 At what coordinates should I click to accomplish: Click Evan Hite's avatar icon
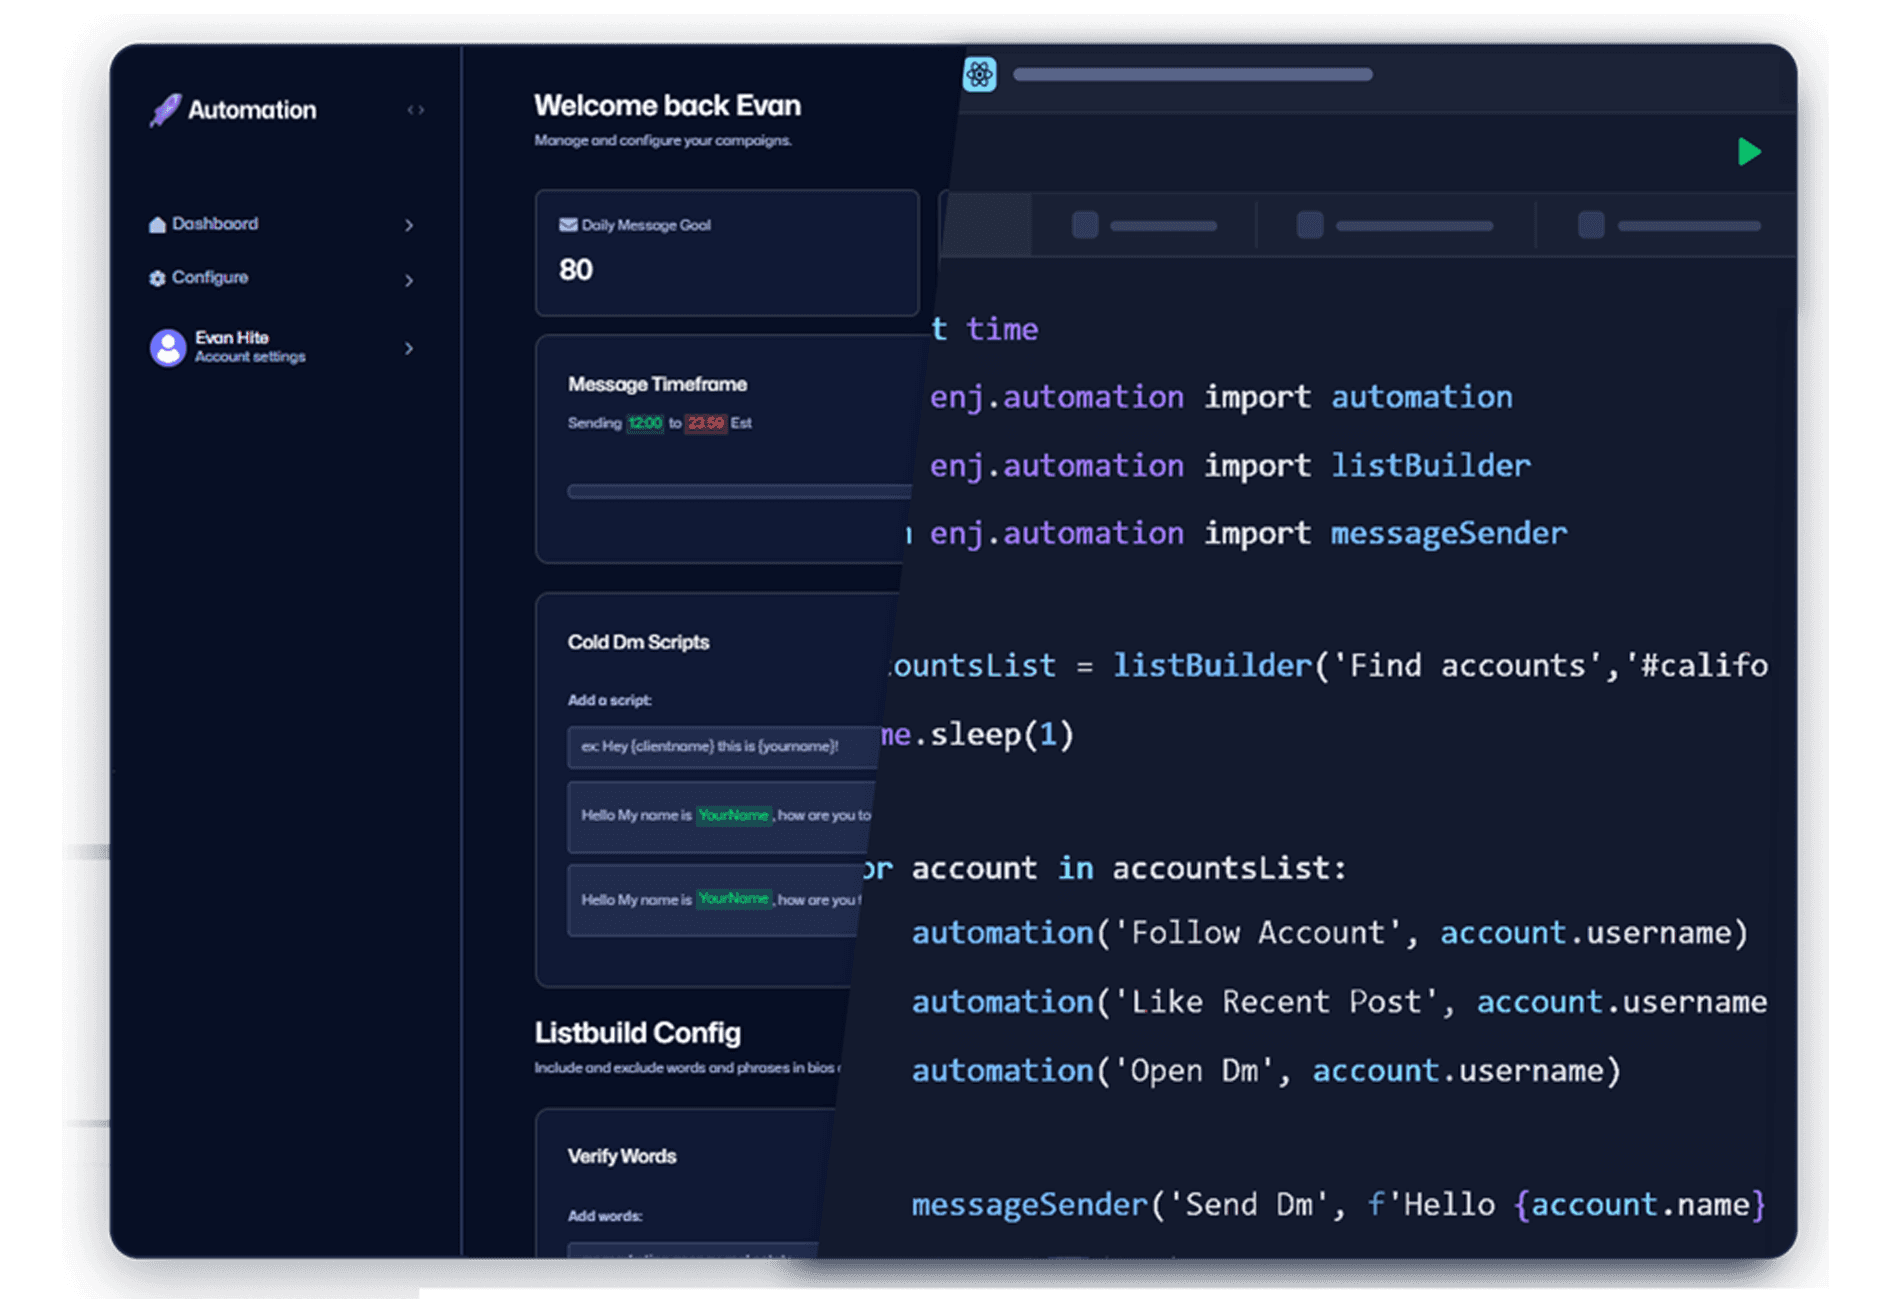coord(167,347)
